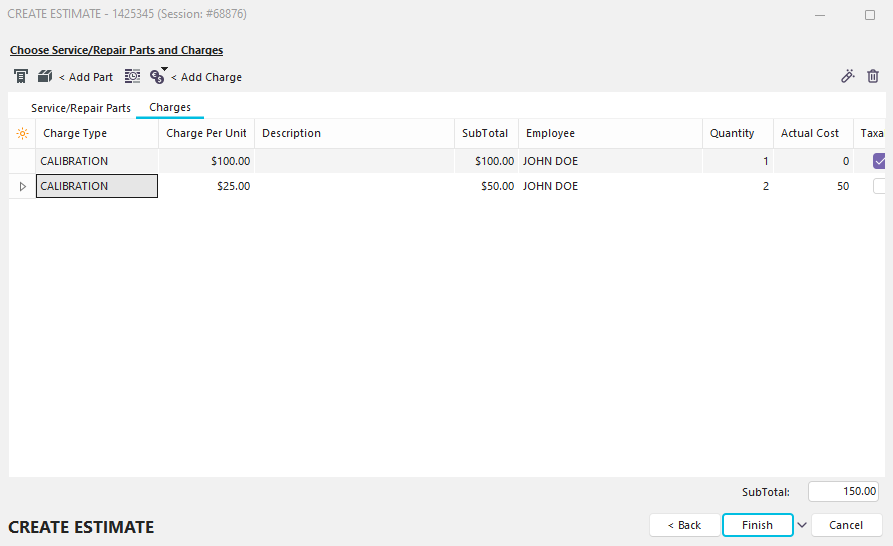
Task: Click the magic wand icon
Action: [848, 76]
